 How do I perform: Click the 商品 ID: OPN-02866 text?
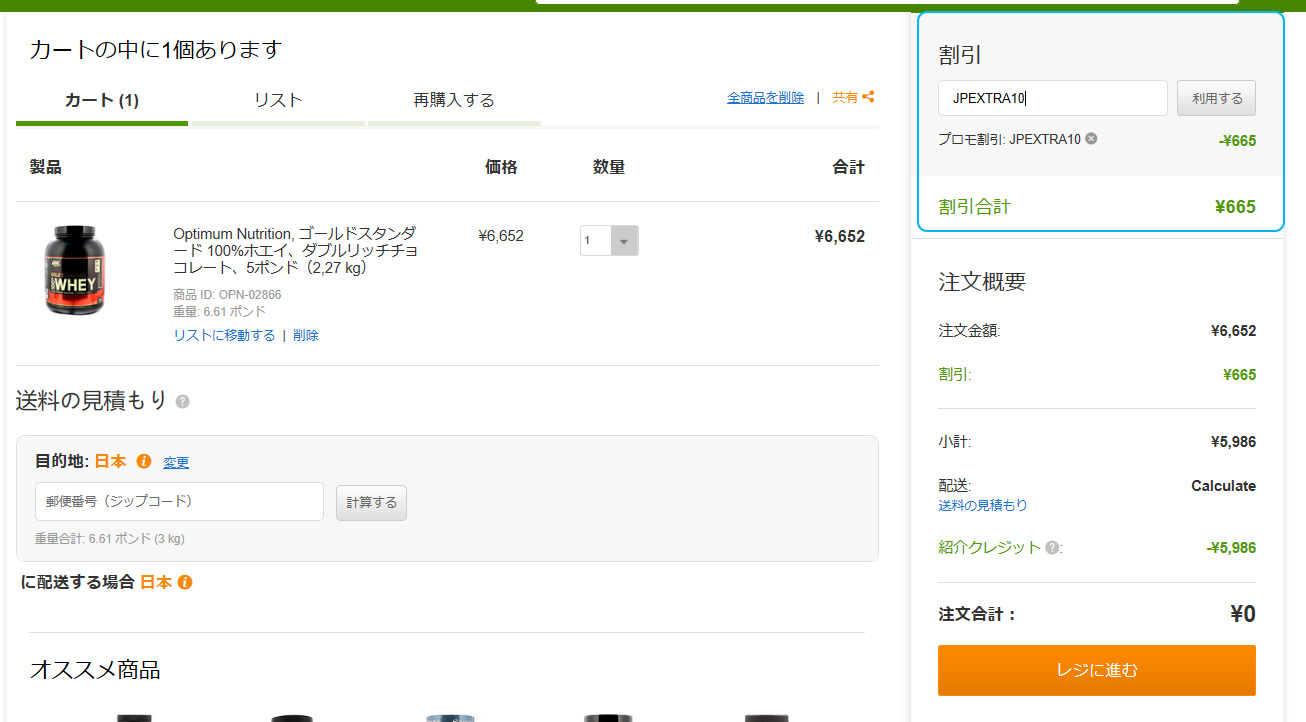(227, 295)
